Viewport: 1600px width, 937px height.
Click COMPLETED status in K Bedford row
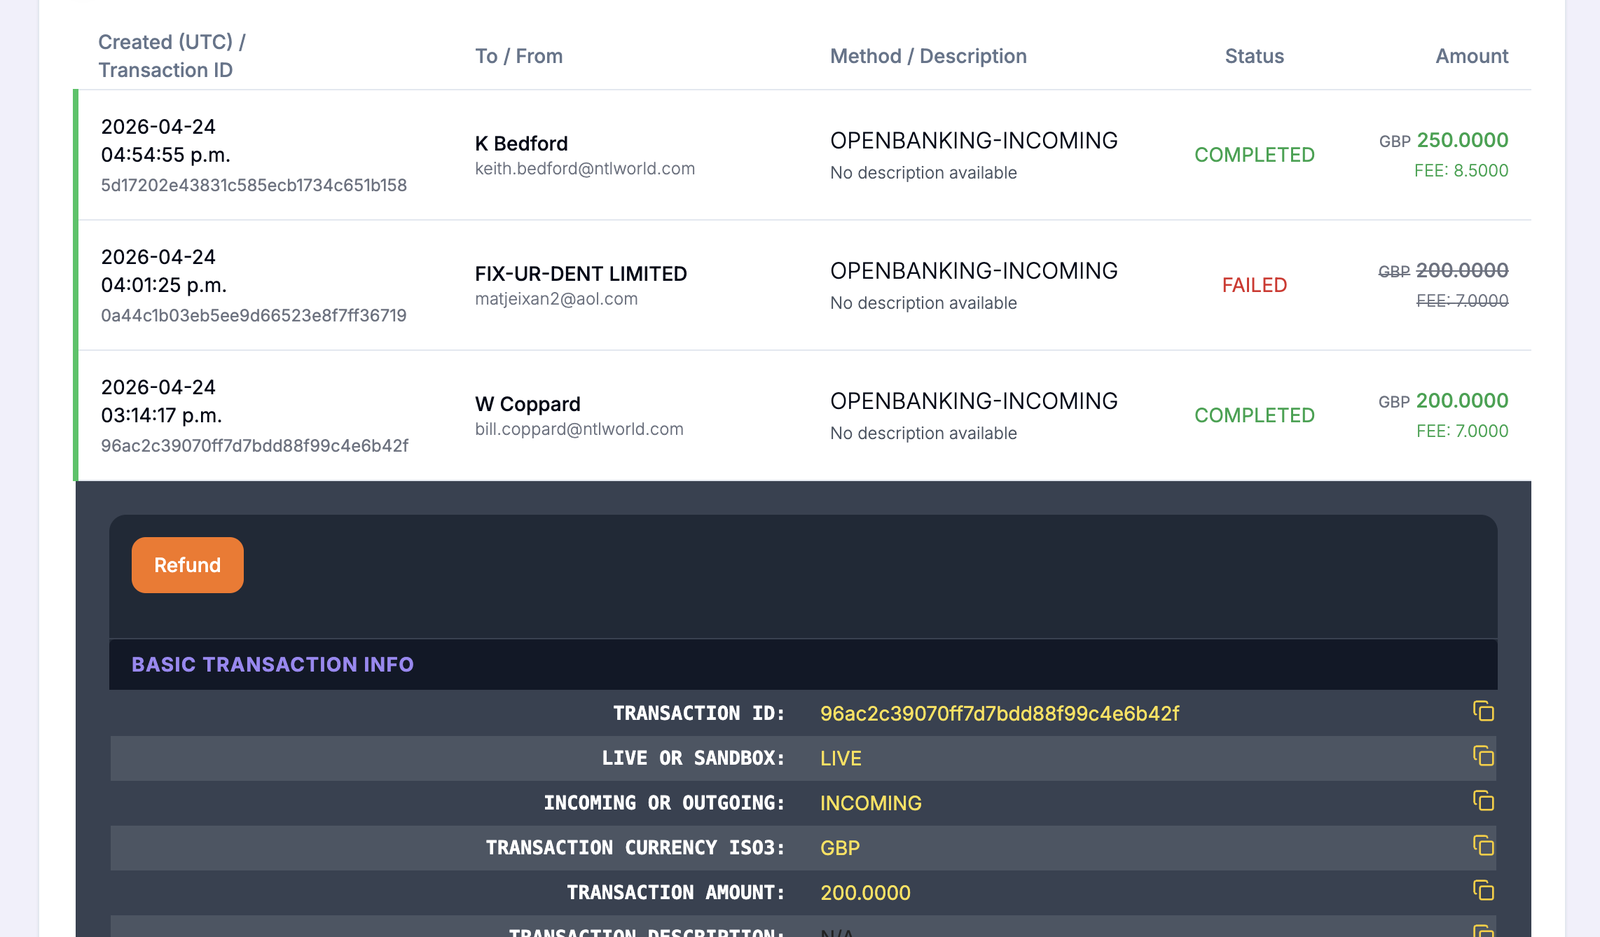tap(1254, 155)
